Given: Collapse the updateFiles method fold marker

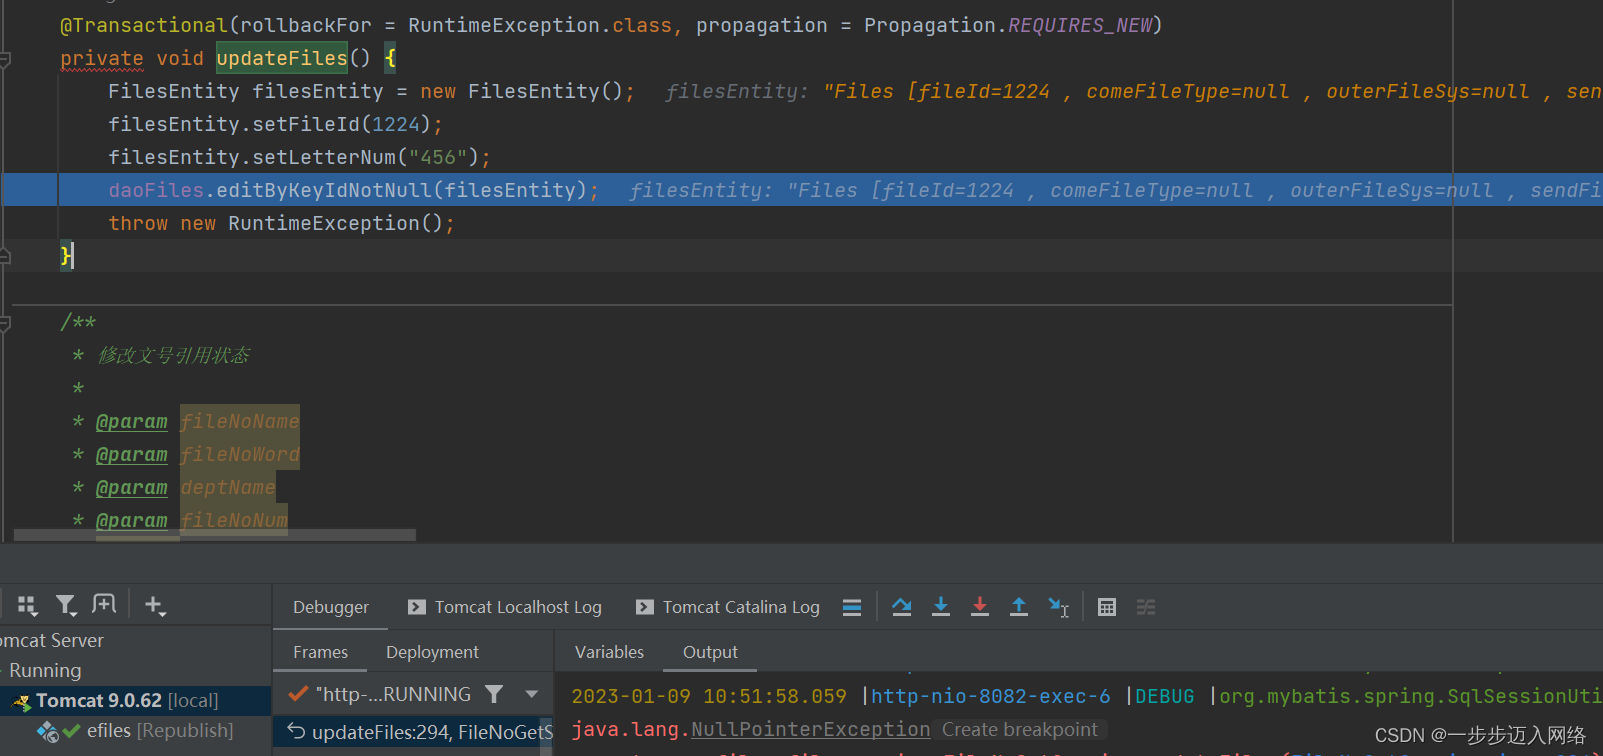Looking at the screenshot, I should (x=5, y=59).
